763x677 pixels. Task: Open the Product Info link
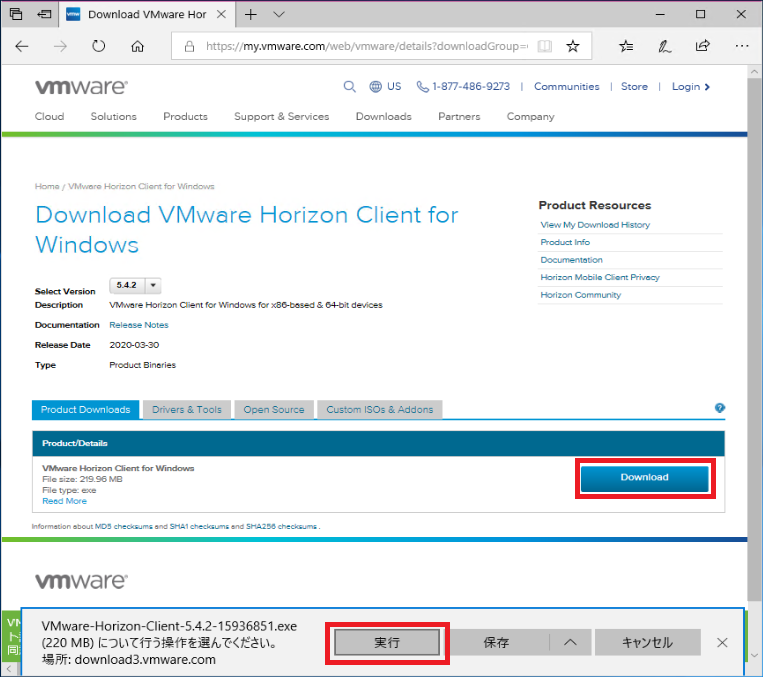(x=565, y=242)
